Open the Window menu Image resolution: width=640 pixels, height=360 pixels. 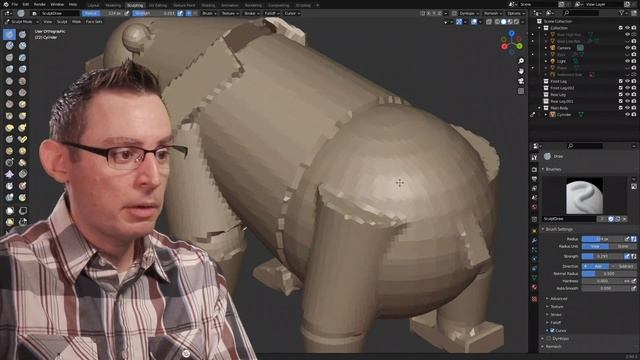pyautogui.click(x=57, y=4)
